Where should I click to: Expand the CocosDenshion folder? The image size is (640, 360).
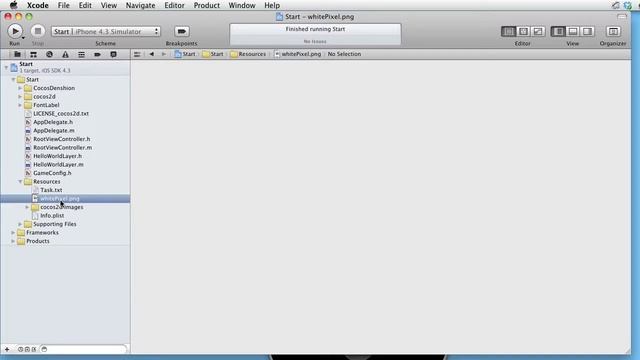pyautogui.click(x=20, y=88)
